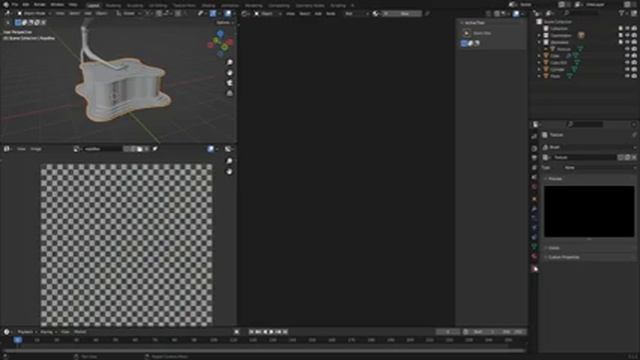Screen dimensions: 640x360
Task: Click the timeline horizontal scrollbar
Action: 263,350
